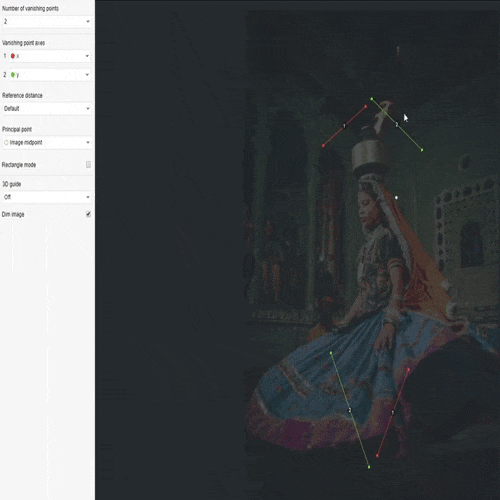Uncheck the Dim image checkbox
The height and width of the screenshot is (500, 500).
click(x=88, y=214)
